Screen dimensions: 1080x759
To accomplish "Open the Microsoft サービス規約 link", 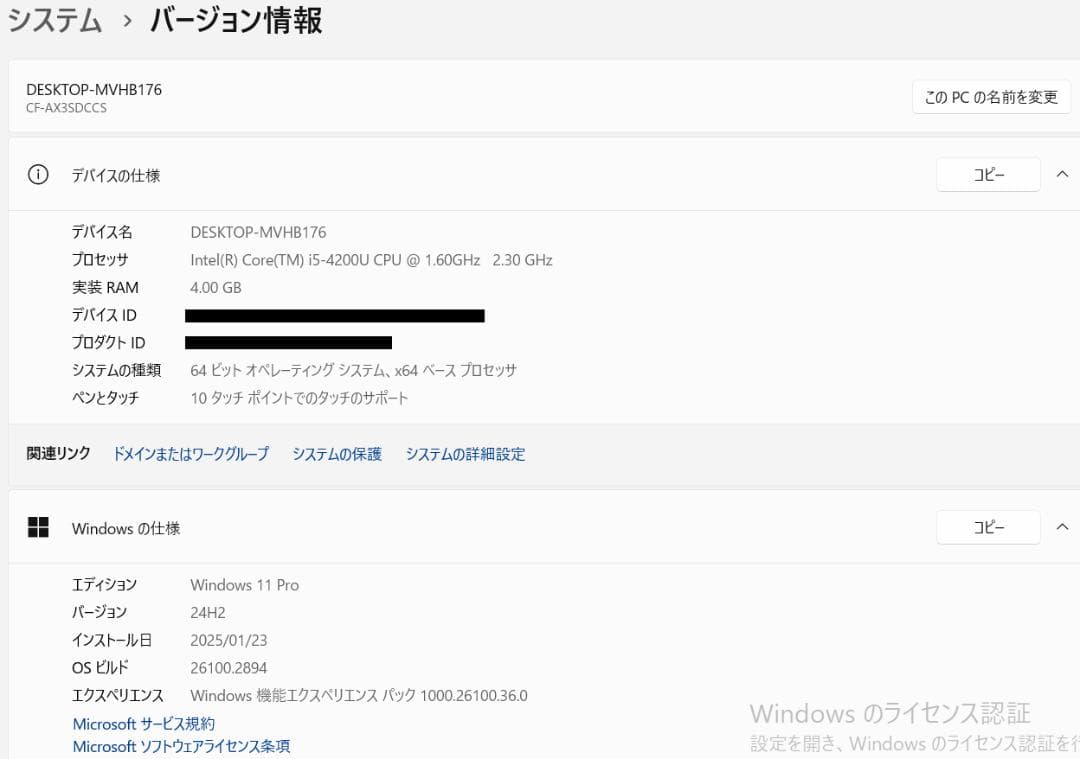I will pos(143,724).
